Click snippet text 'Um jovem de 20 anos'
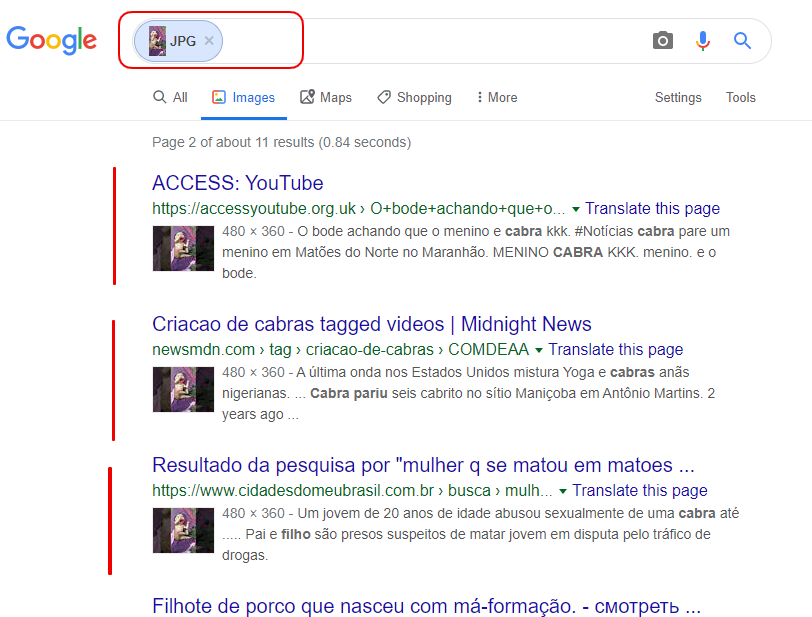 (359, 513)
